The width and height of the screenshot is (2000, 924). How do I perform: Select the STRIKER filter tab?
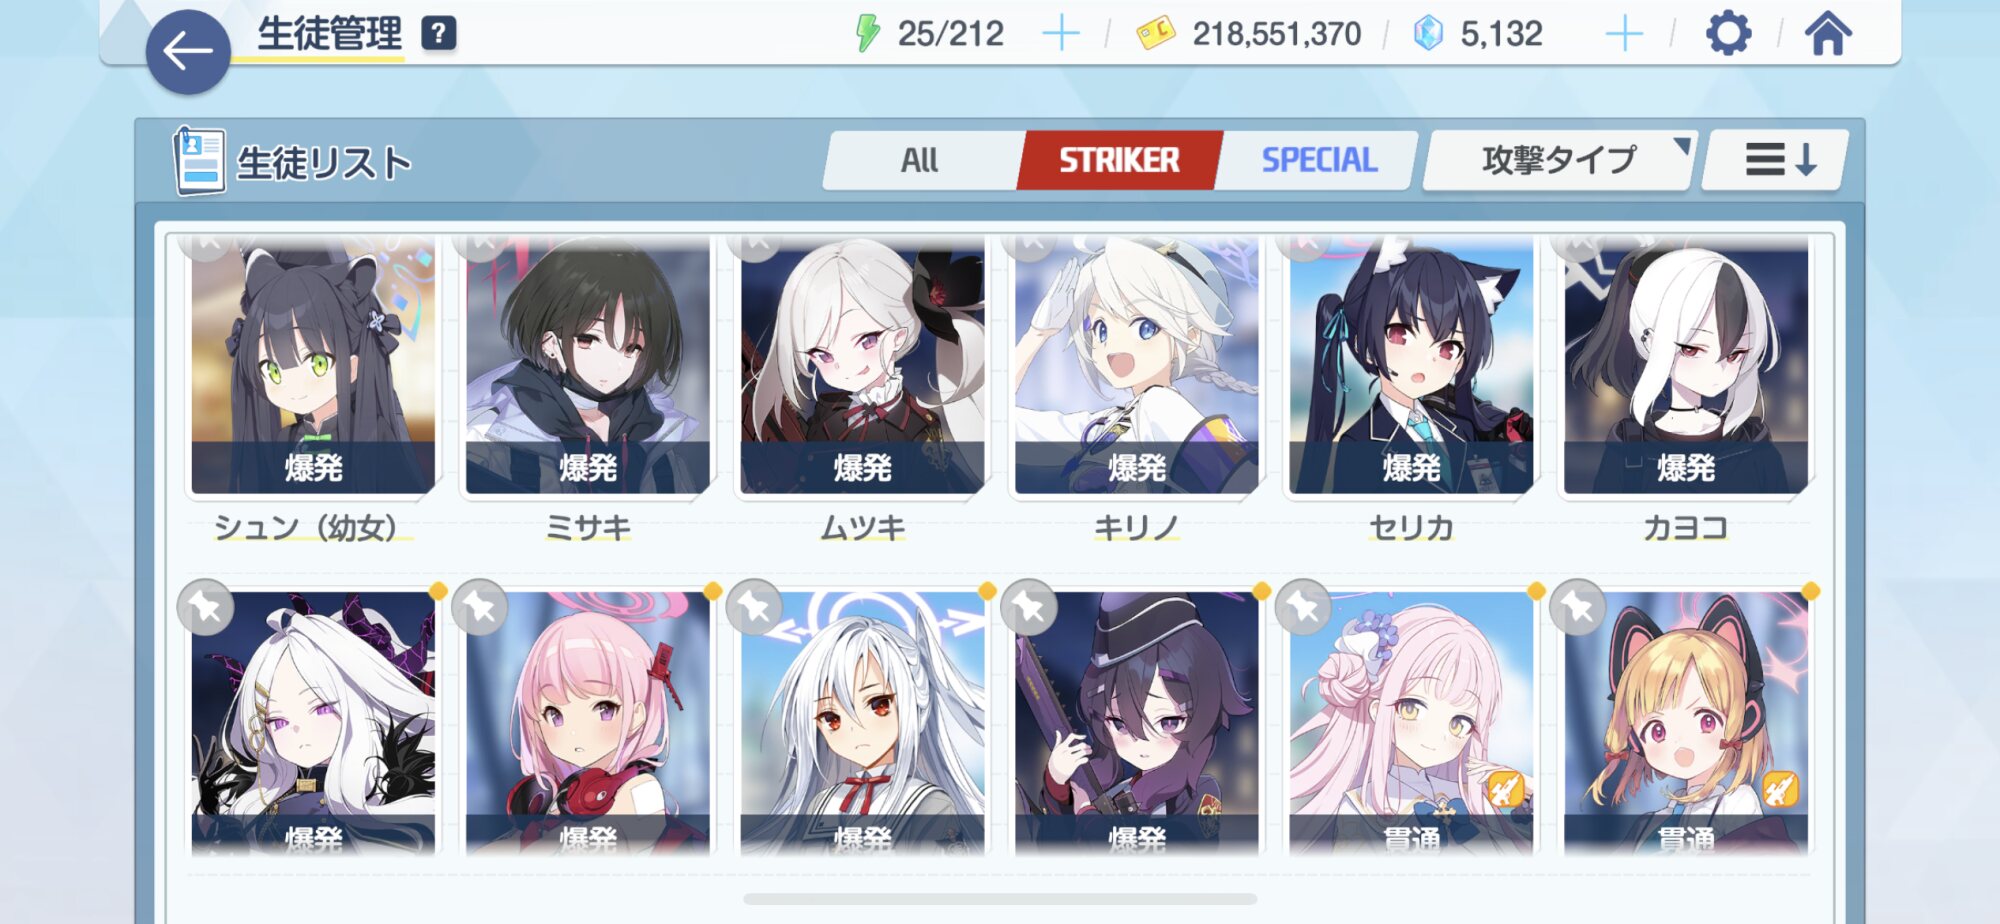click(x=1119, y=160)
